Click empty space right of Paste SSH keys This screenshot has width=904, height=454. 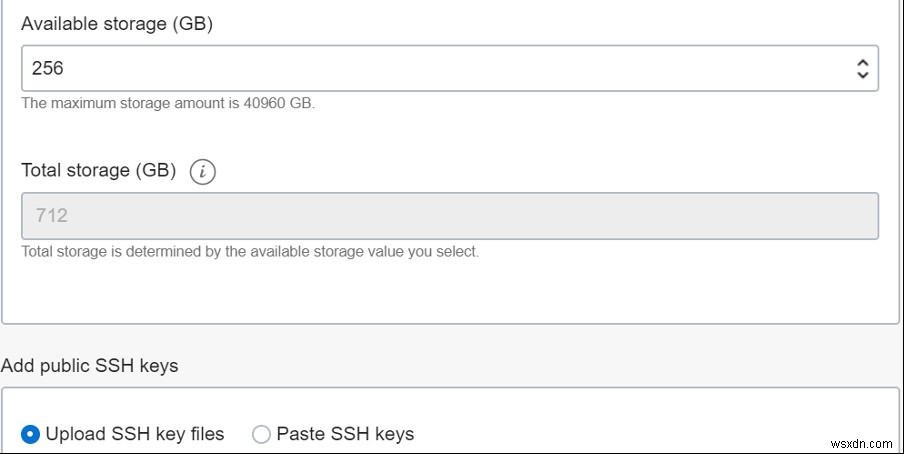[650, 434]
